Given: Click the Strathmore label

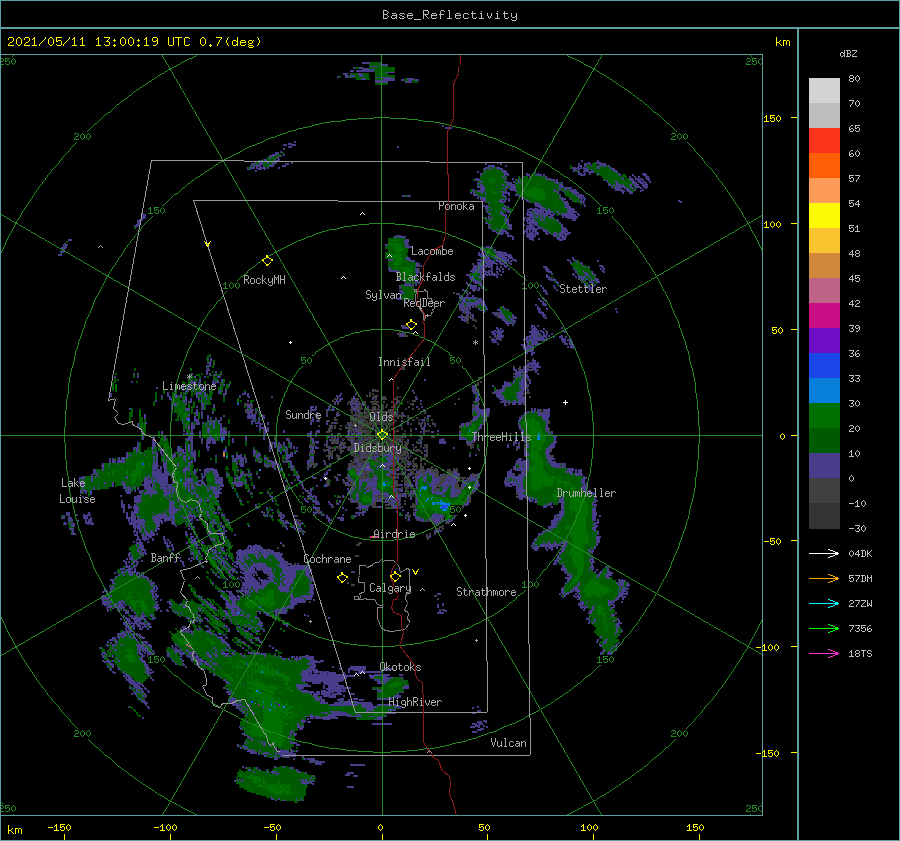Looking at the screenshot, I should pos(486,592).
